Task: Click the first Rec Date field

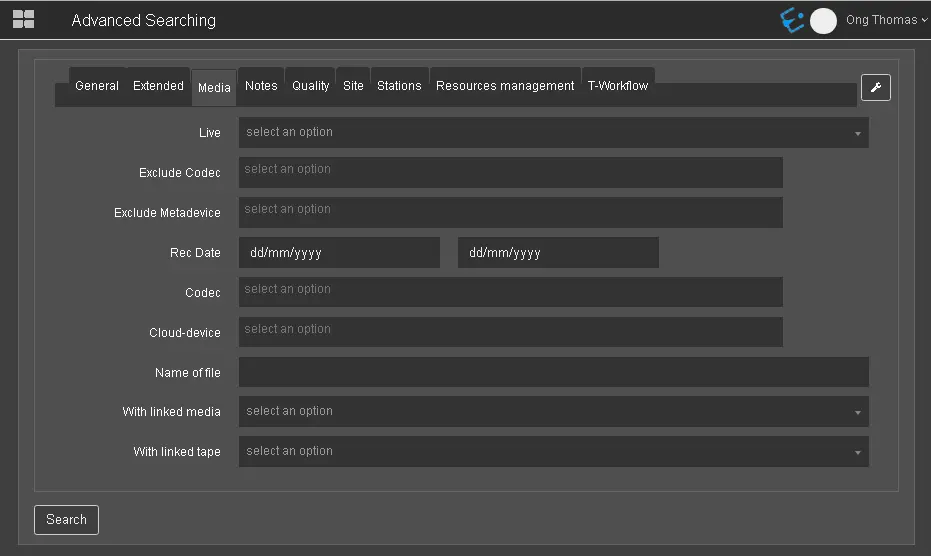Action: [x=338, y=253]
